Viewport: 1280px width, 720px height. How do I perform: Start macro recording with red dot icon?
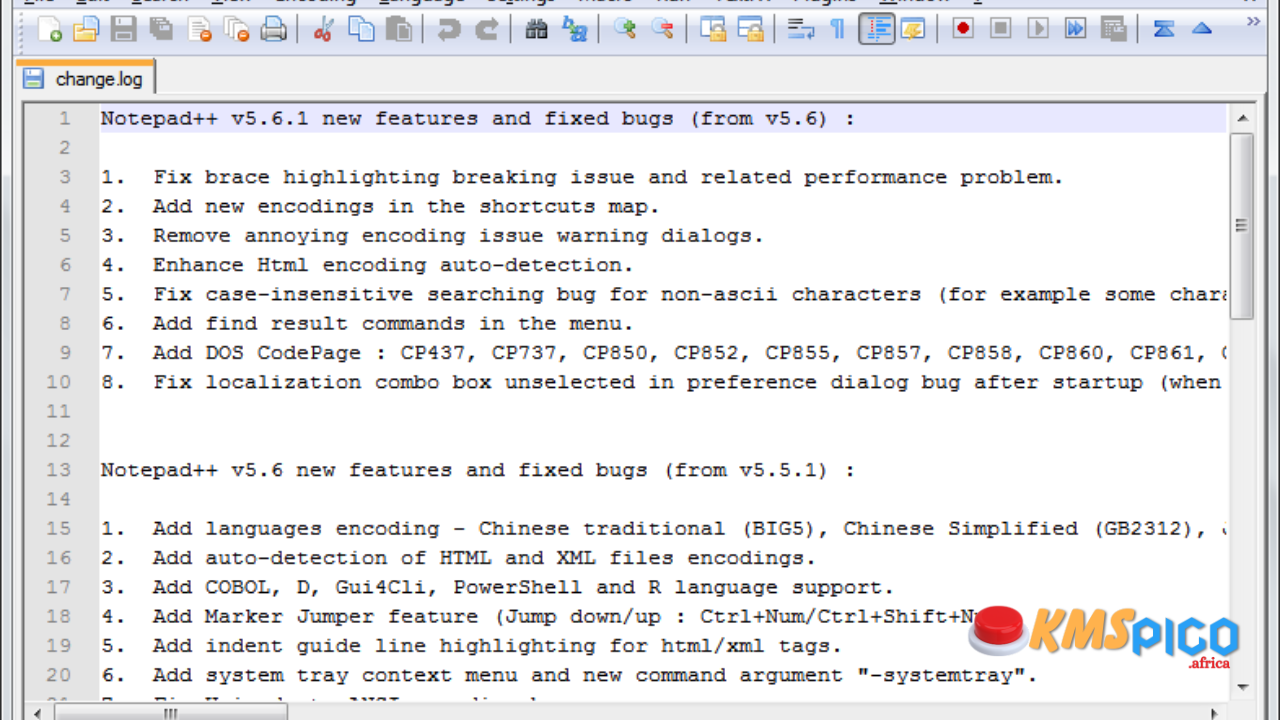[963, 29]
